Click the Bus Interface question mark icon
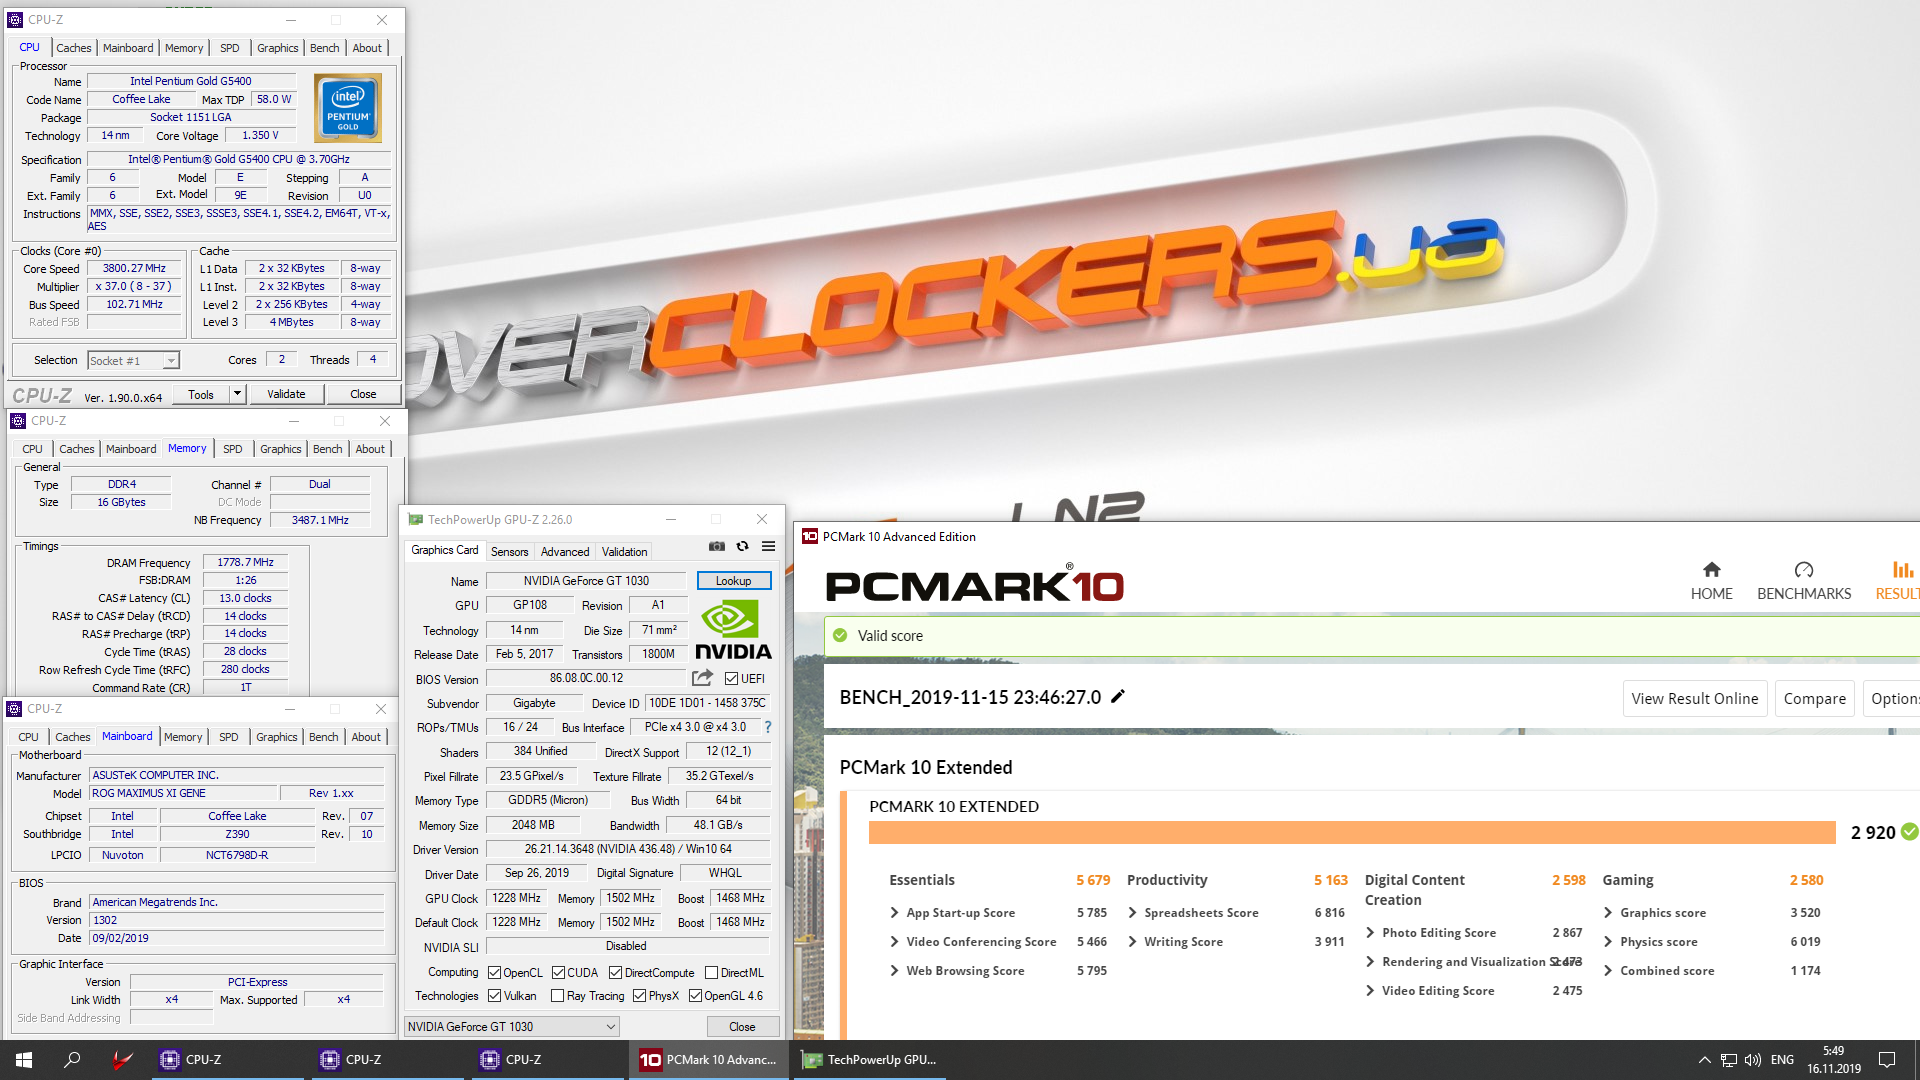This screenshot has width=1920, height=1080. 768,727
